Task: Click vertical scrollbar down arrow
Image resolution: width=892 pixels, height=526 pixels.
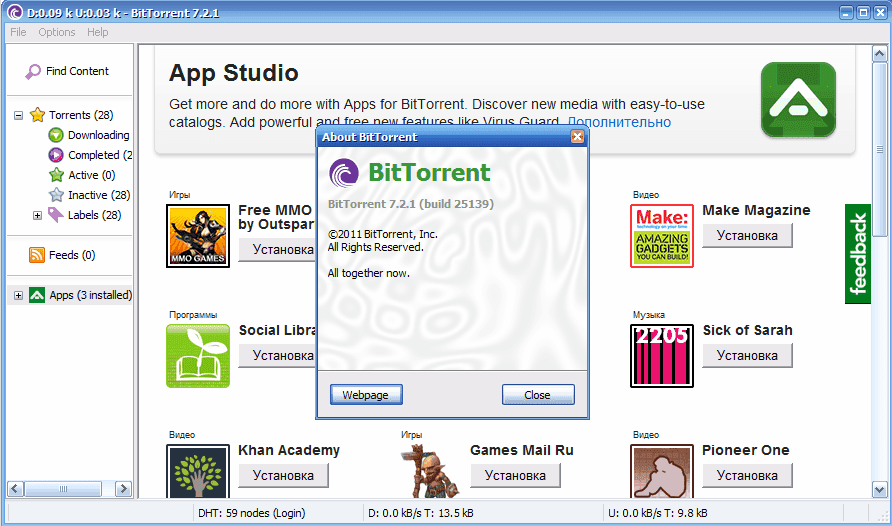Action: [879, 489]
